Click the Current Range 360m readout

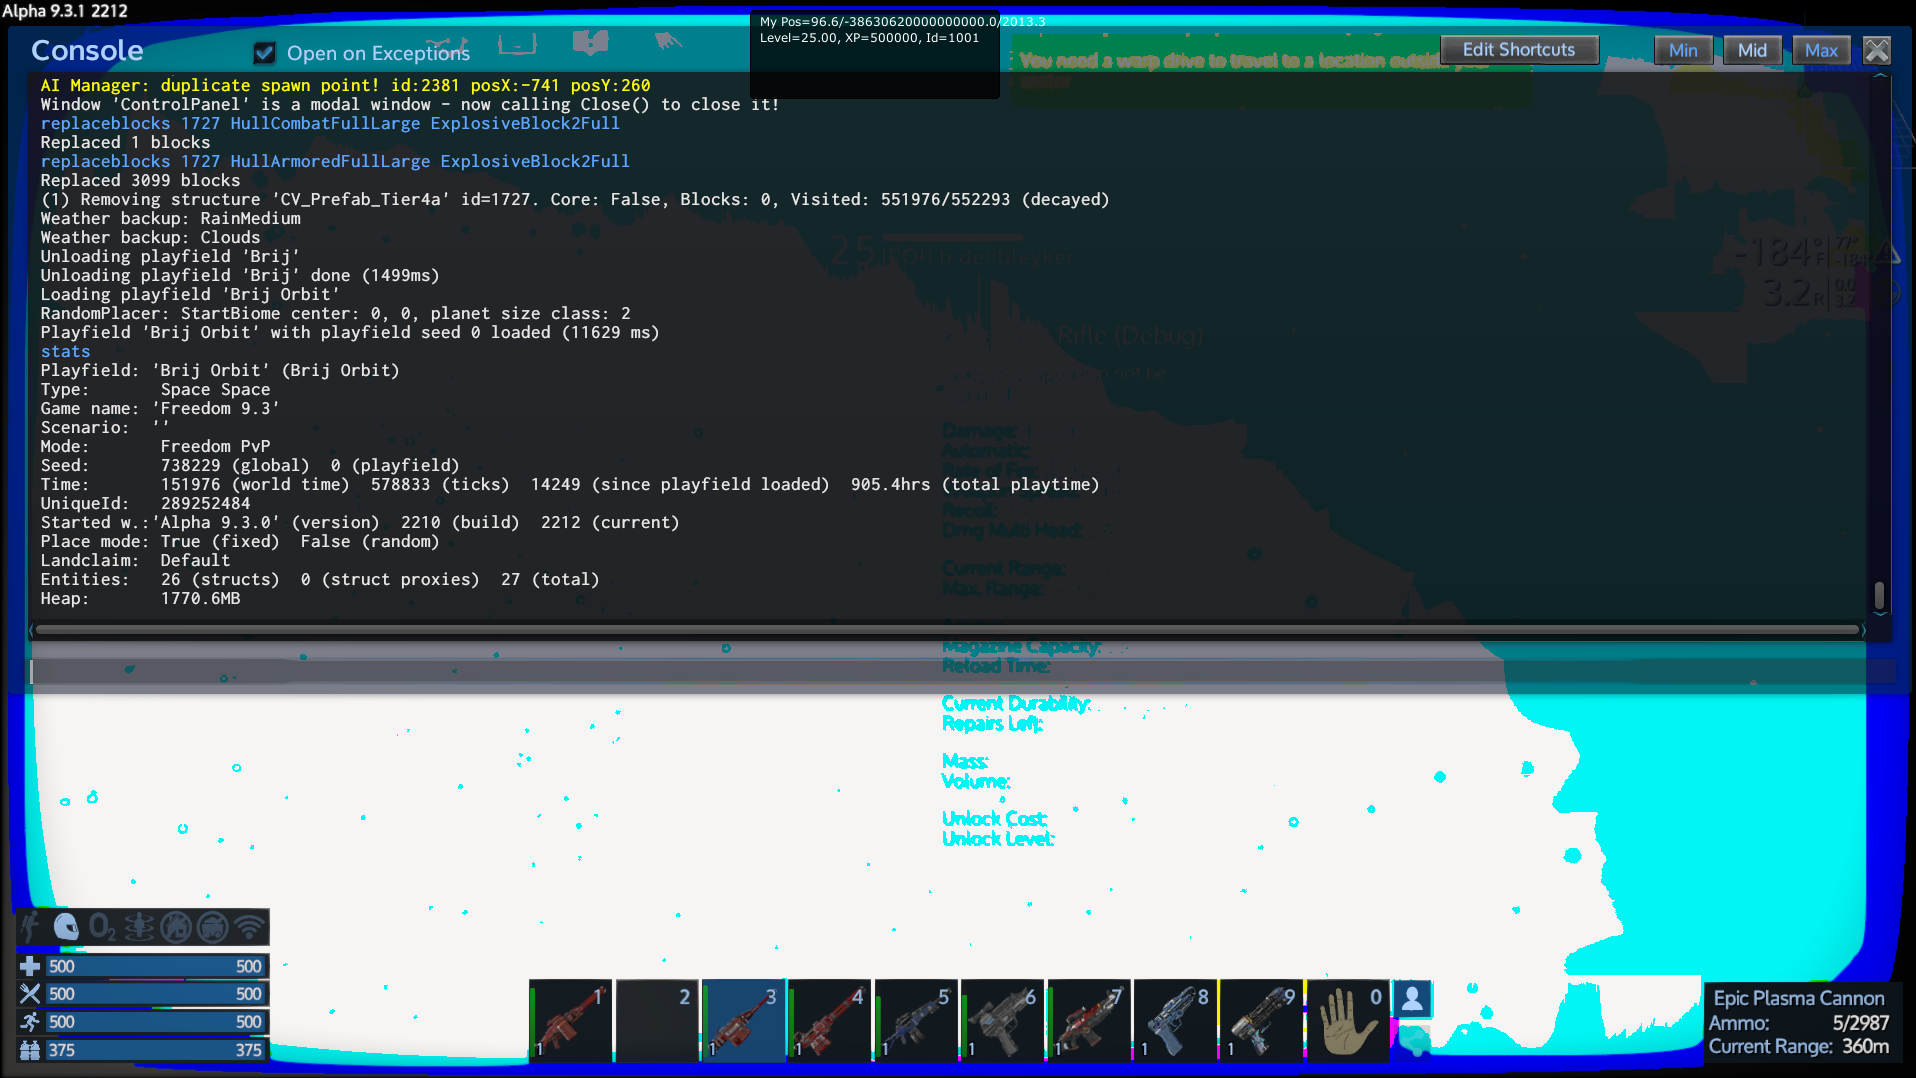(x=1798, y=1047)
